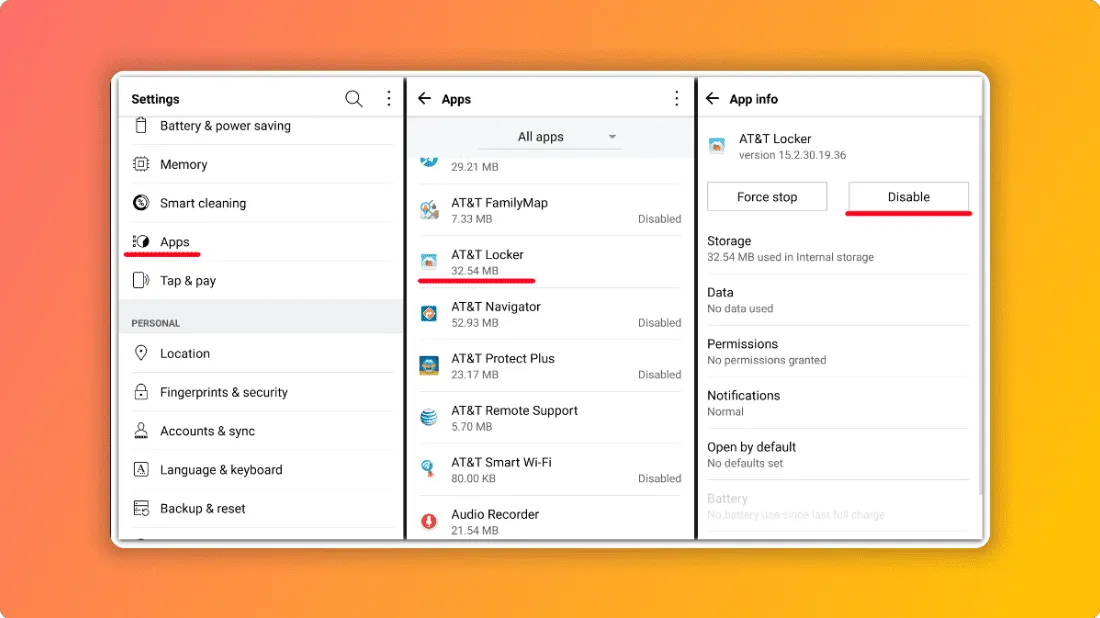Select AT&T Navigator in apps list
1100x618 pixels.
click(550, 314)
